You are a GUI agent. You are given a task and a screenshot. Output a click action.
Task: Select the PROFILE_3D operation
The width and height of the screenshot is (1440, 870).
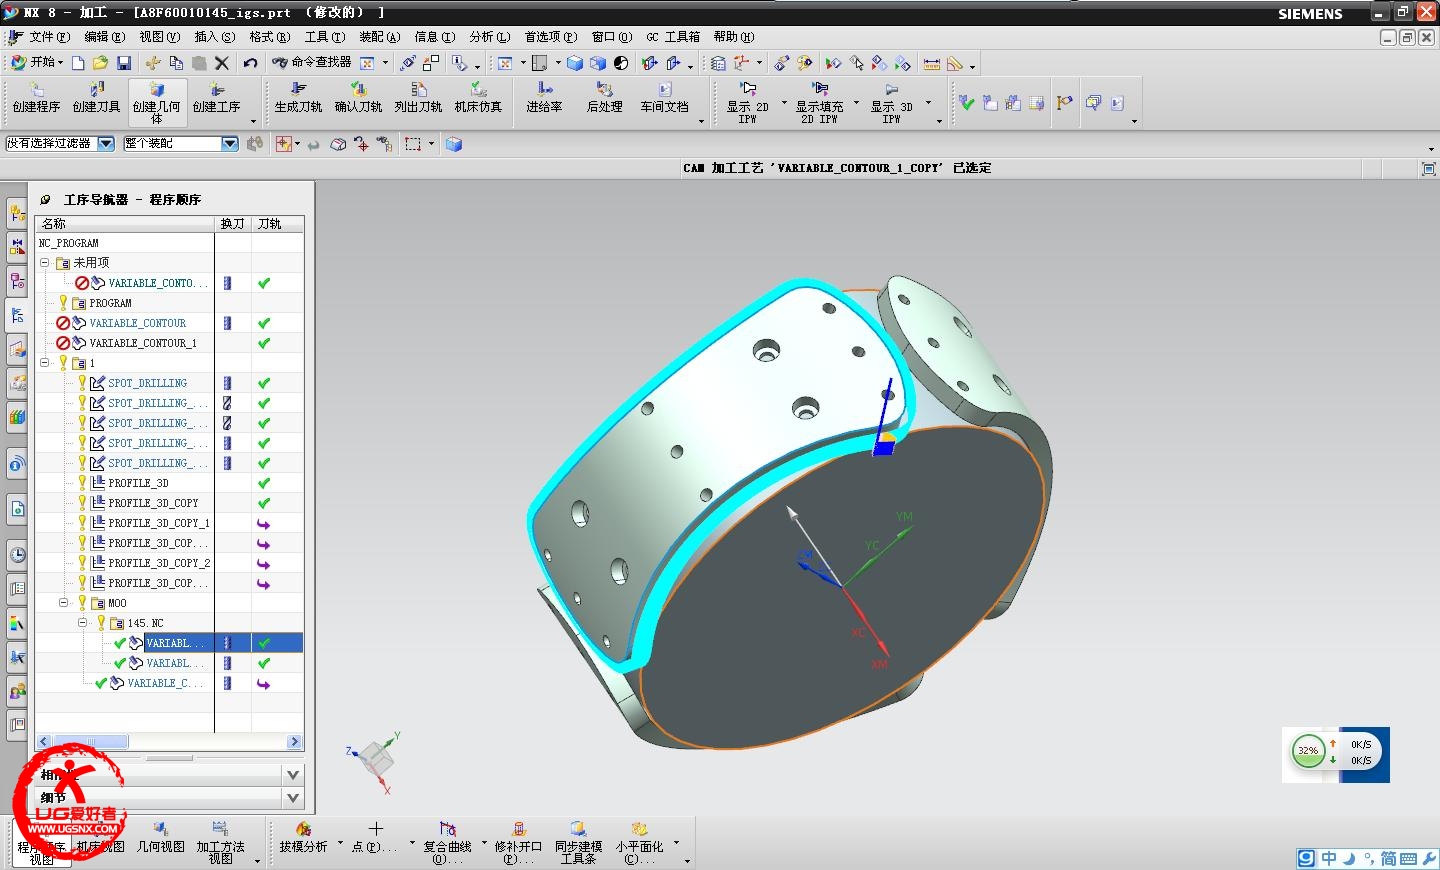pos(138,483)
